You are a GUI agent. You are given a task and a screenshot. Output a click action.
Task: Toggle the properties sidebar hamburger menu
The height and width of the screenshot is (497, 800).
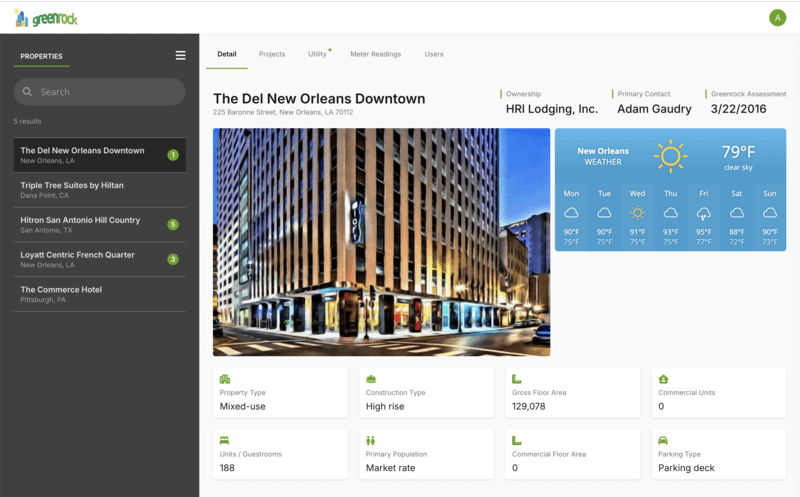pos(180,55)
